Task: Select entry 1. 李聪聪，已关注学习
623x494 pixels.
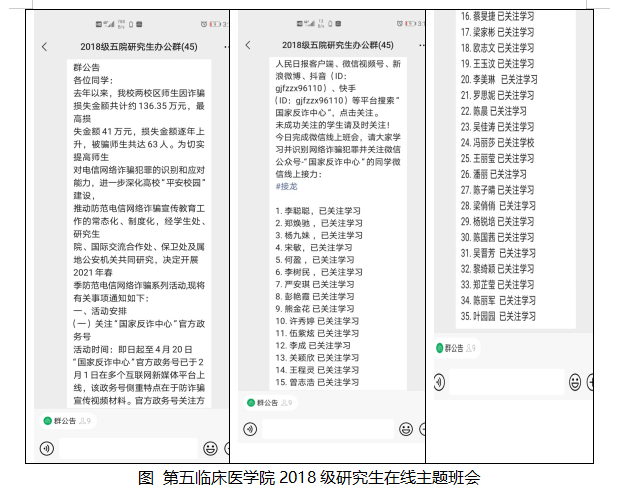Action: 318,211
